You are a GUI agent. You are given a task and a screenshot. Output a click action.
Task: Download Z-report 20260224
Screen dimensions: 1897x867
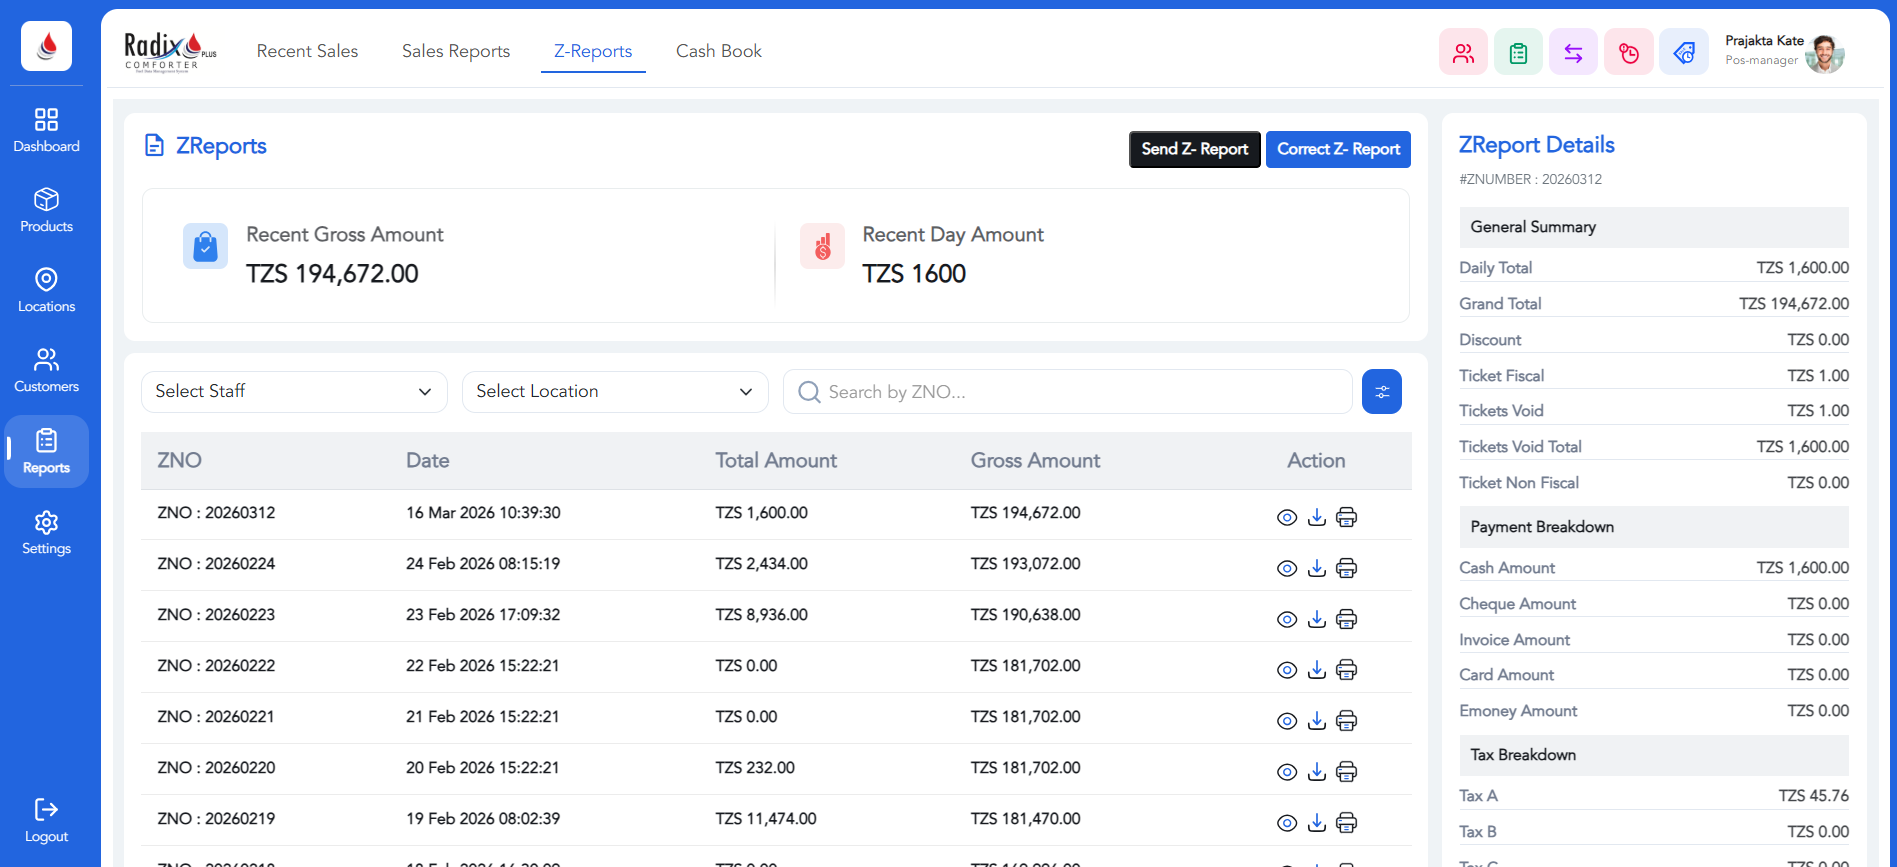click(1317, 568)
